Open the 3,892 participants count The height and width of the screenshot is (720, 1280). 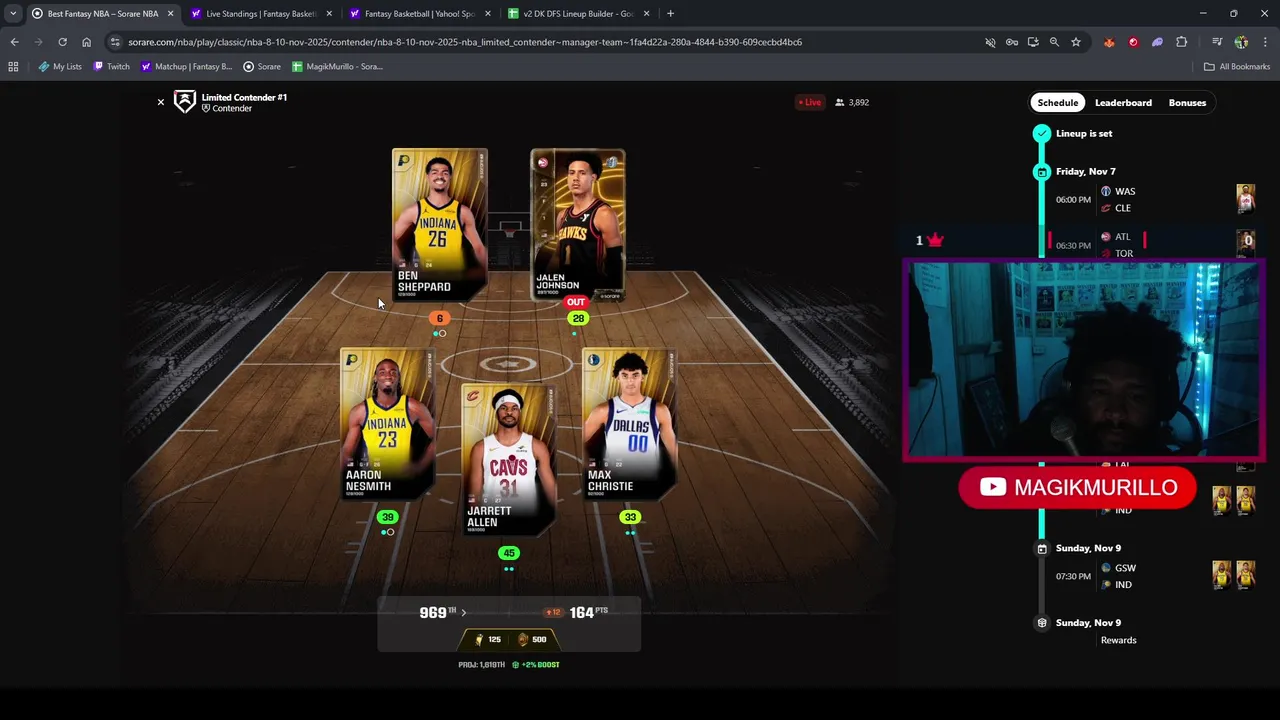coord(852,102)
